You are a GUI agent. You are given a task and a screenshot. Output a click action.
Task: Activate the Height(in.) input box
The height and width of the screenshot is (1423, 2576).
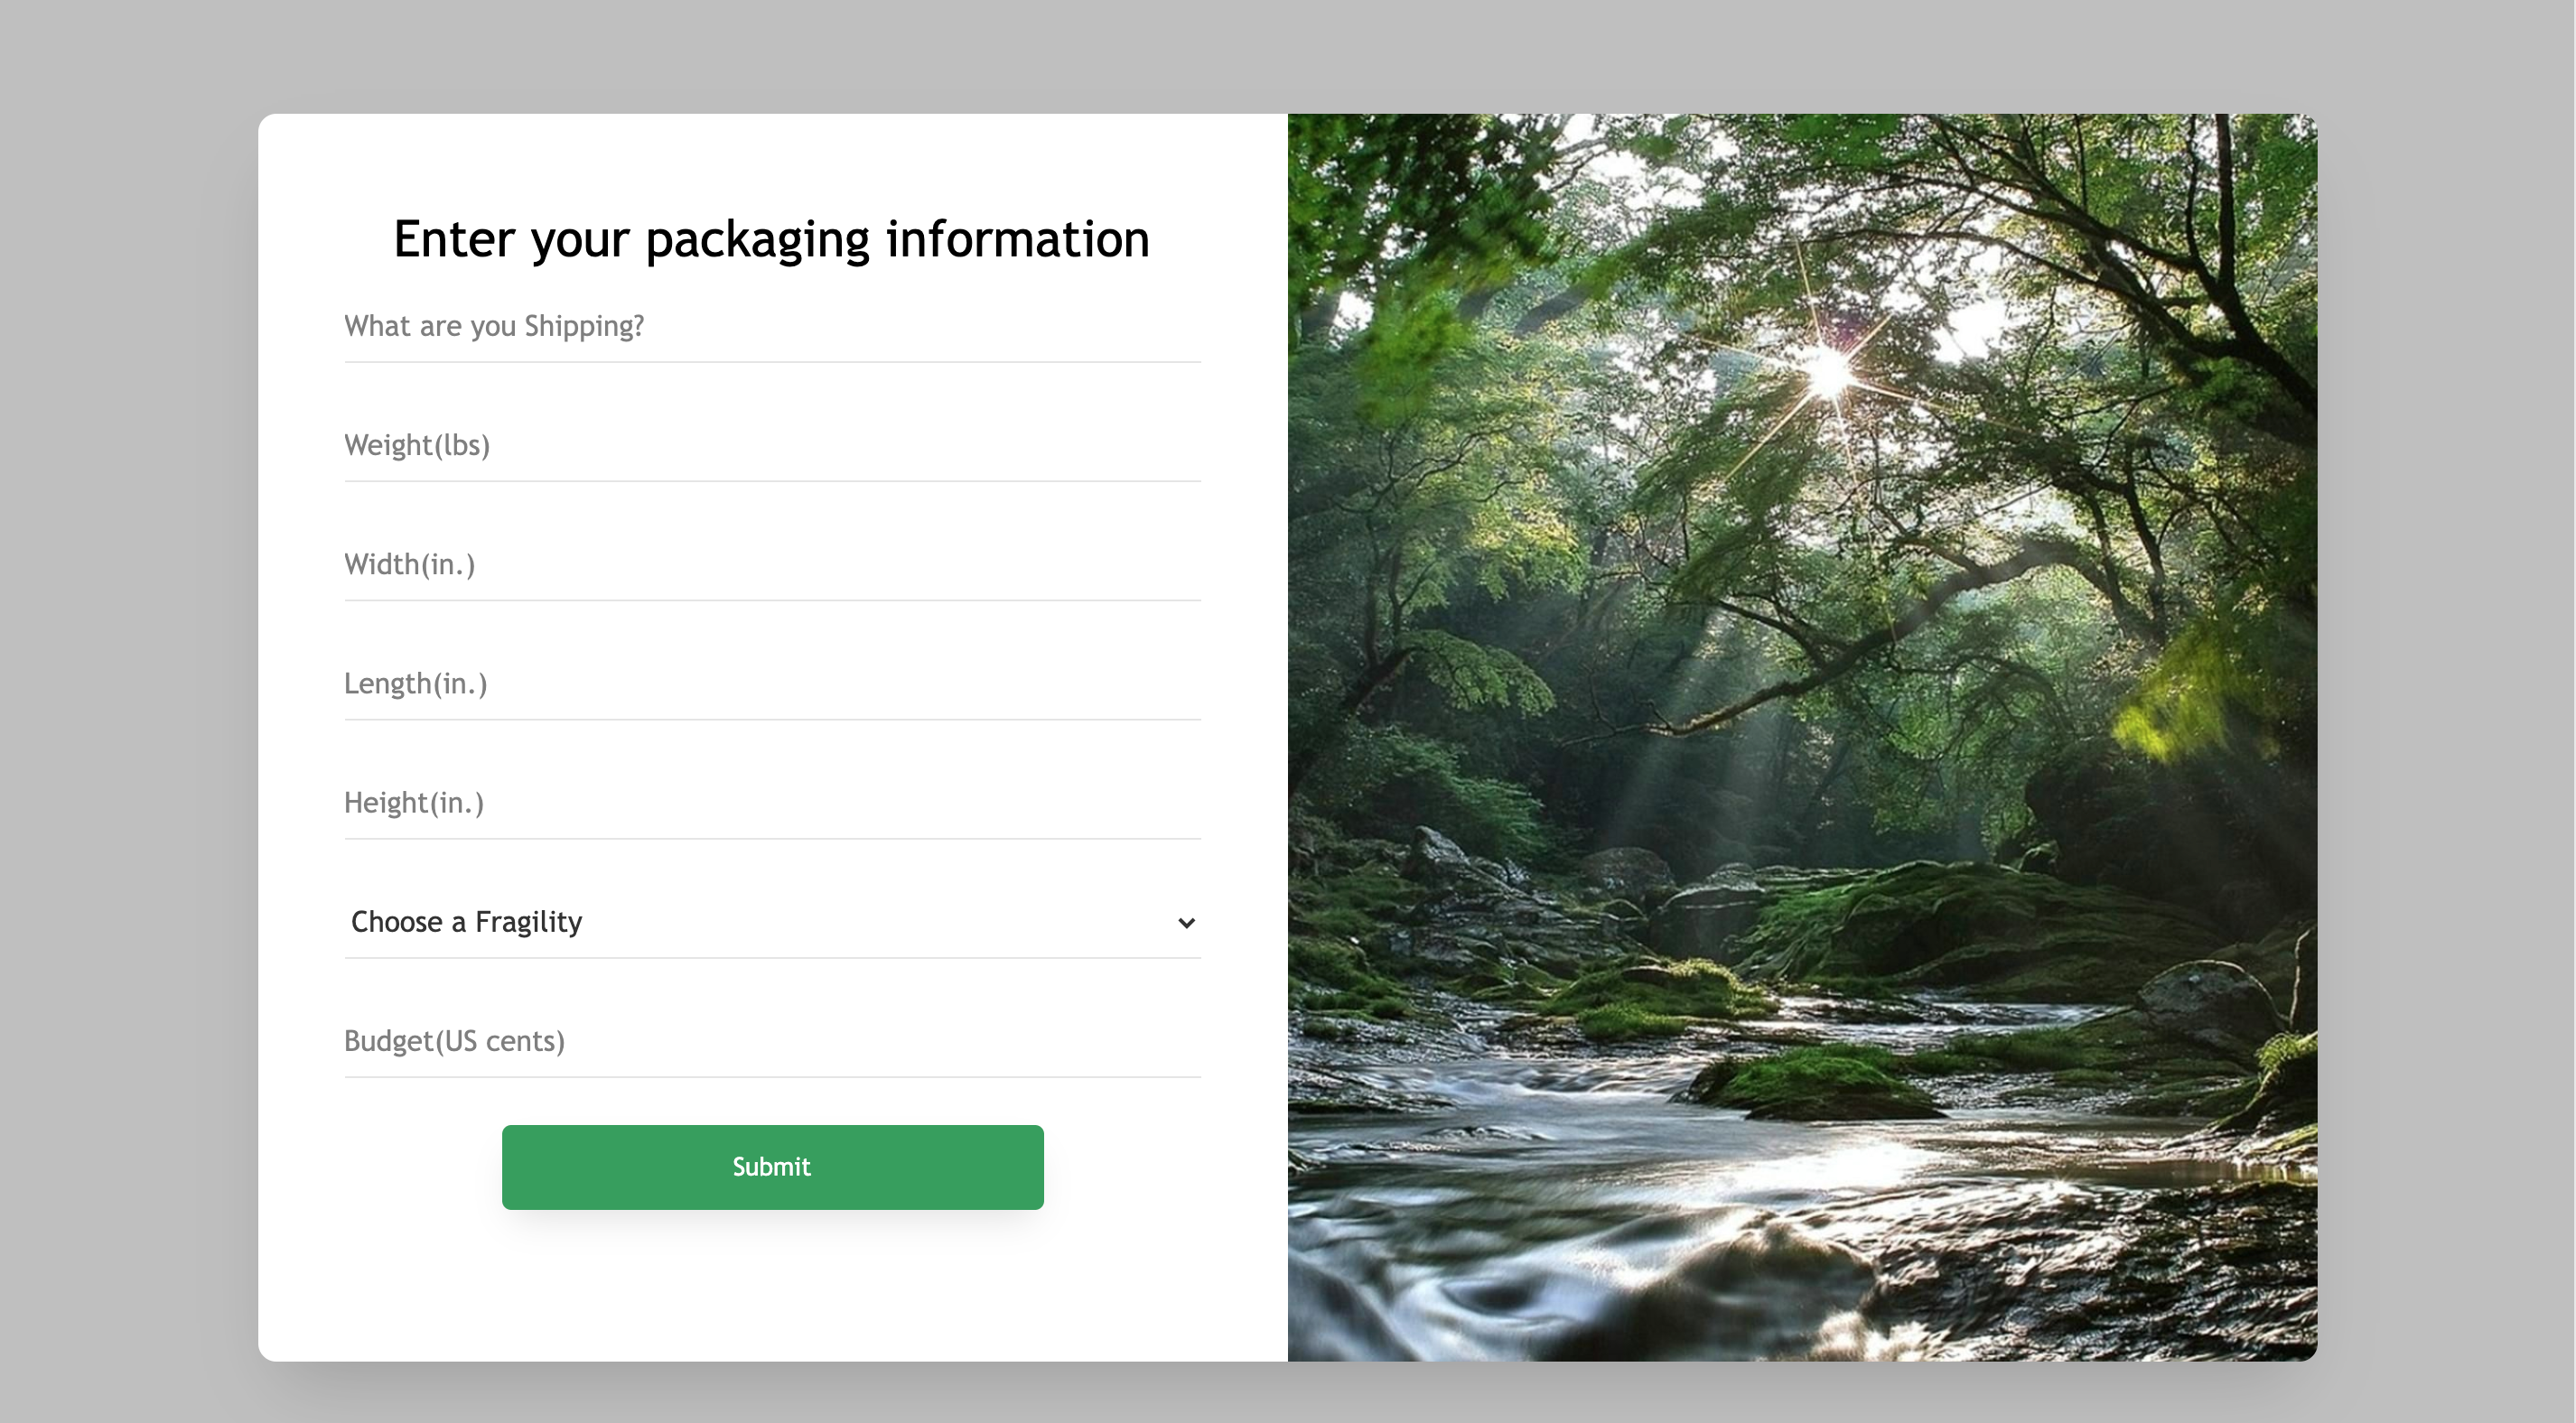pyautogui.click(x=771, y=803)
